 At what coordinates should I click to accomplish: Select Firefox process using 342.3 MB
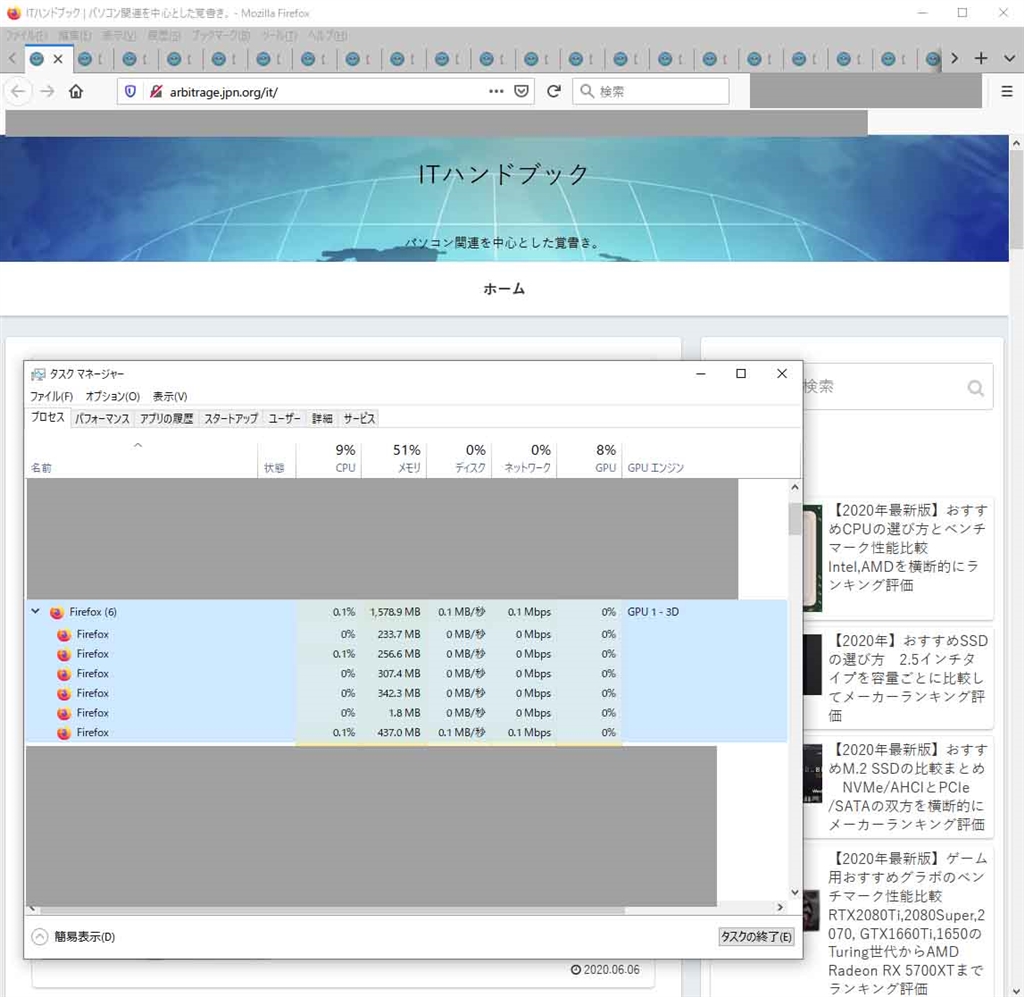tap(406, 693)
